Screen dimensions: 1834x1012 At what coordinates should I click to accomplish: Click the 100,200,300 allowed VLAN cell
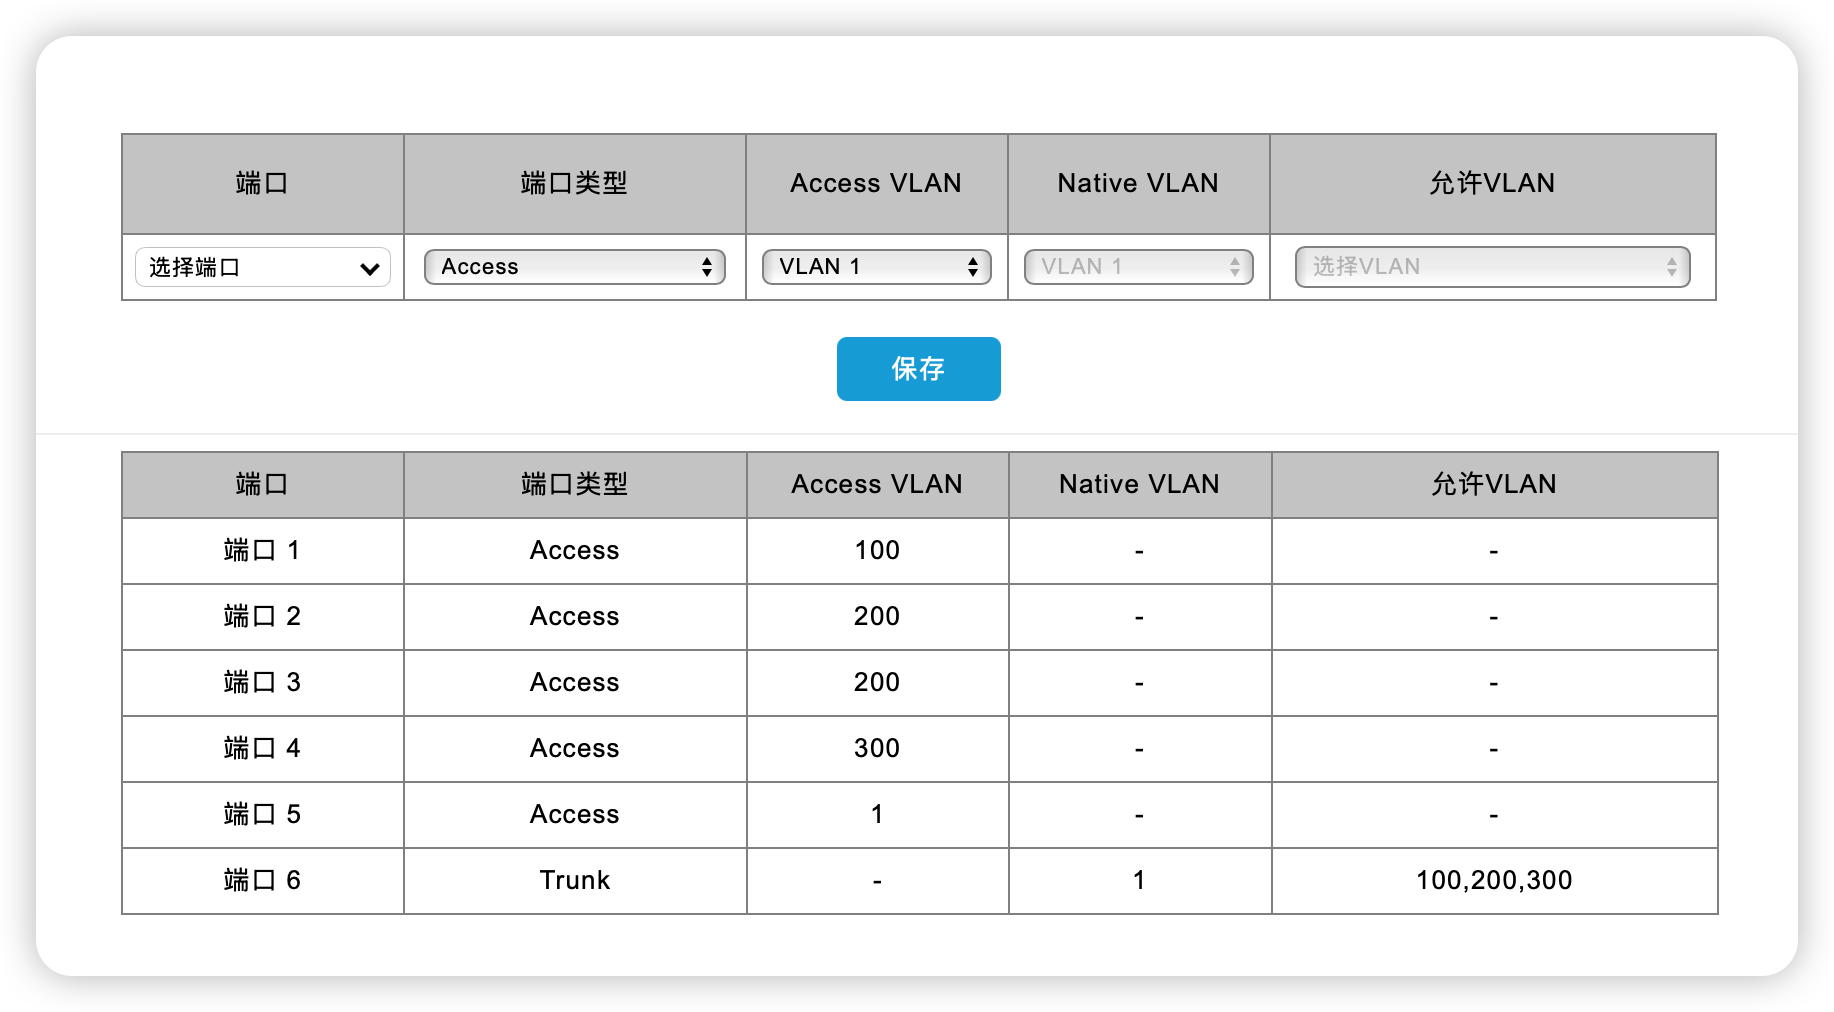point(1494,881)
